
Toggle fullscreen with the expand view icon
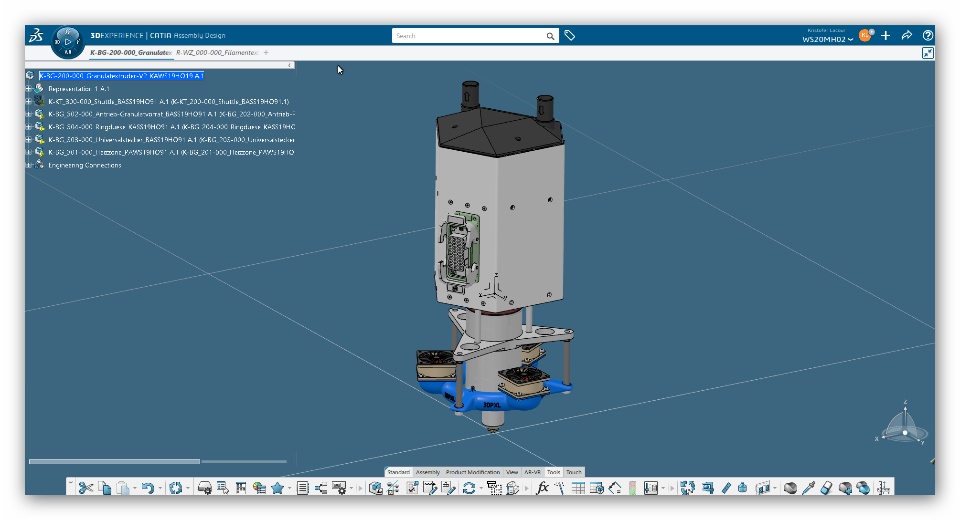[x=928, y=53]
